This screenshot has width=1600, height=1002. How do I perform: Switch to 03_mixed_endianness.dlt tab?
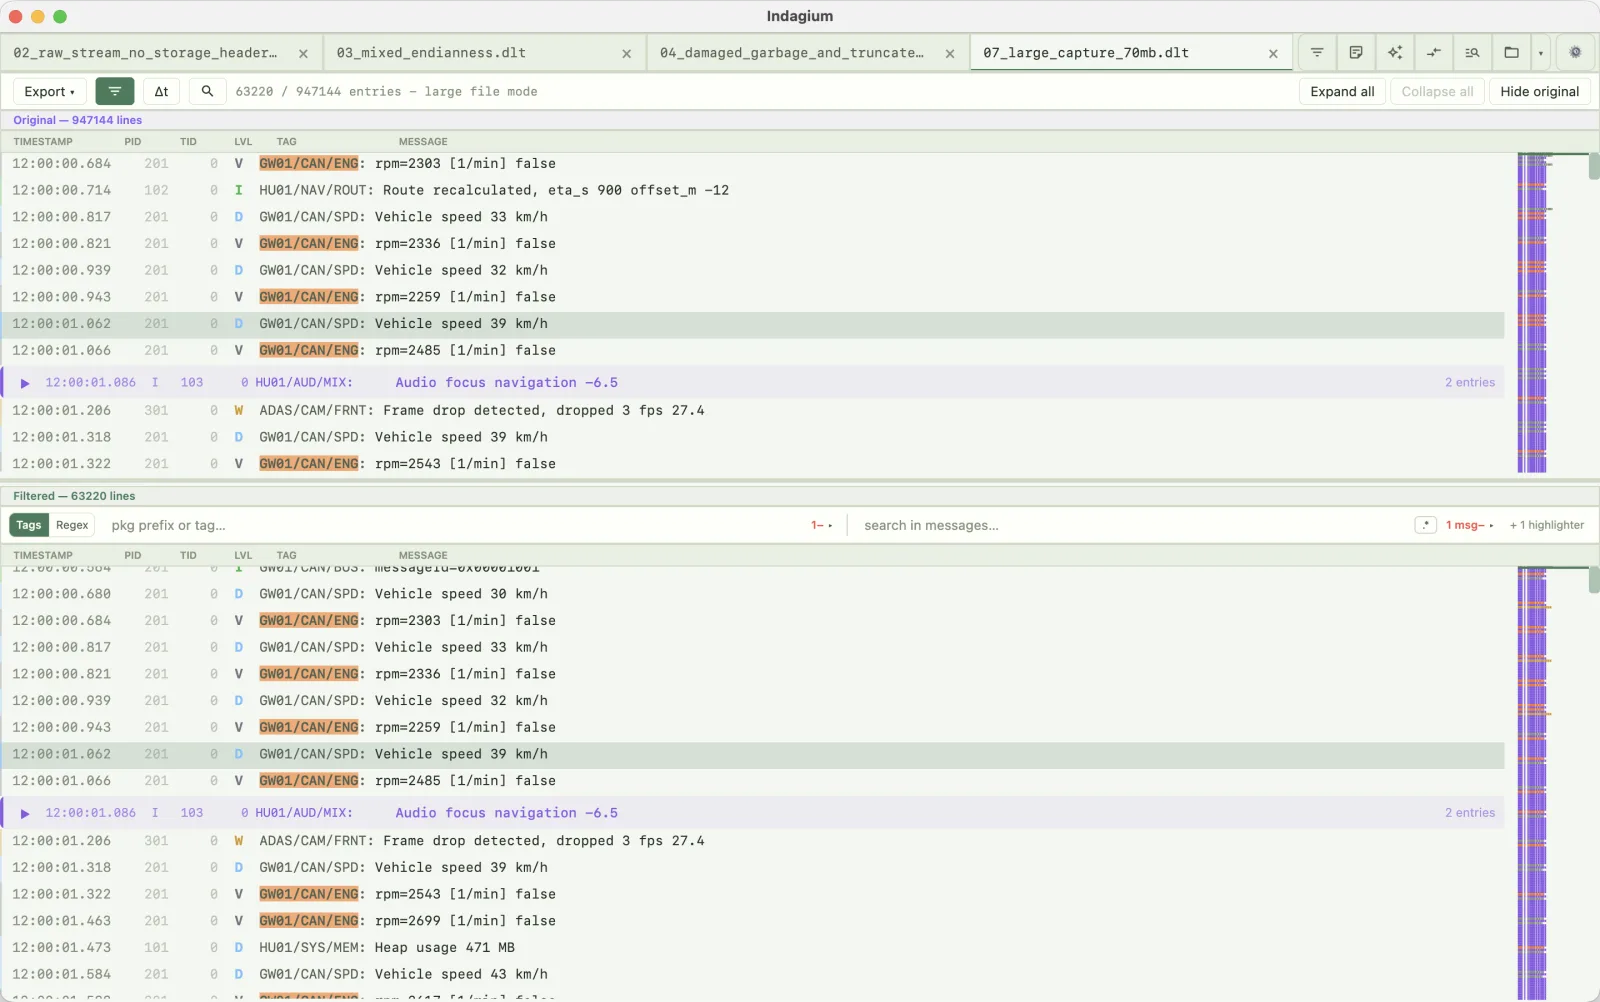(x=431, y=53)
